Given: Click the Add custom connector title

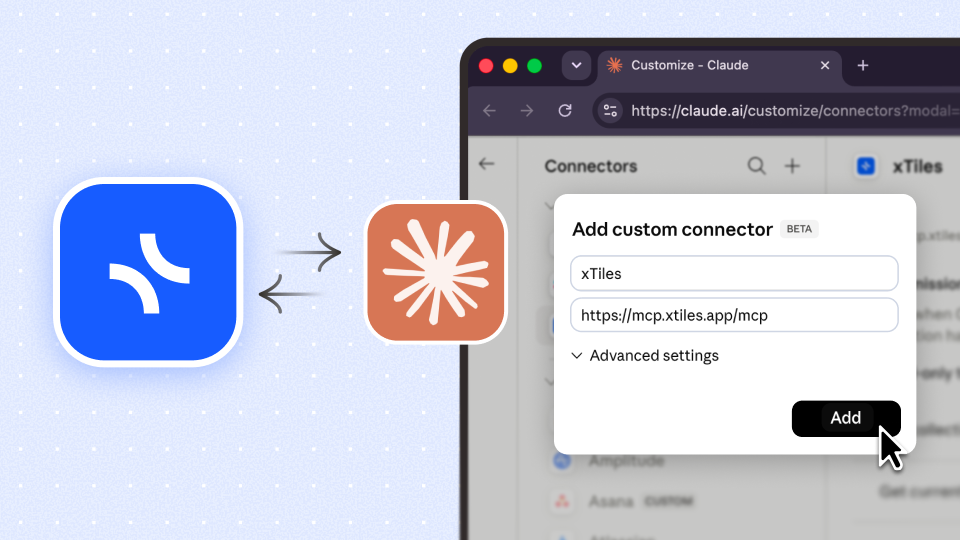Looking at the screenshot, I should click(672, 230).
